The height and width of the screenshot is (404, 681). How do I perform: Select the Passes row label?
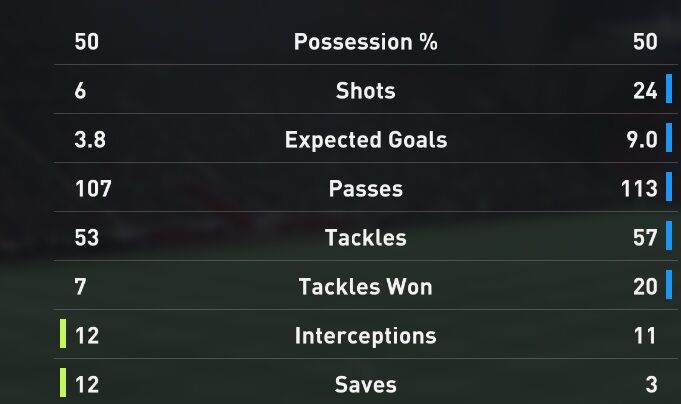(x=365, y=189)
